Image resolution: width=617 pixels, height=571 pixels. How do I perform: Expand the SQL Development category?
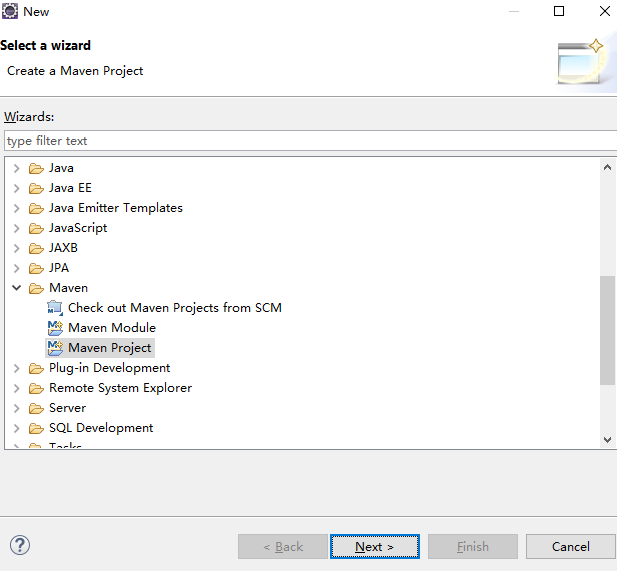17,428
